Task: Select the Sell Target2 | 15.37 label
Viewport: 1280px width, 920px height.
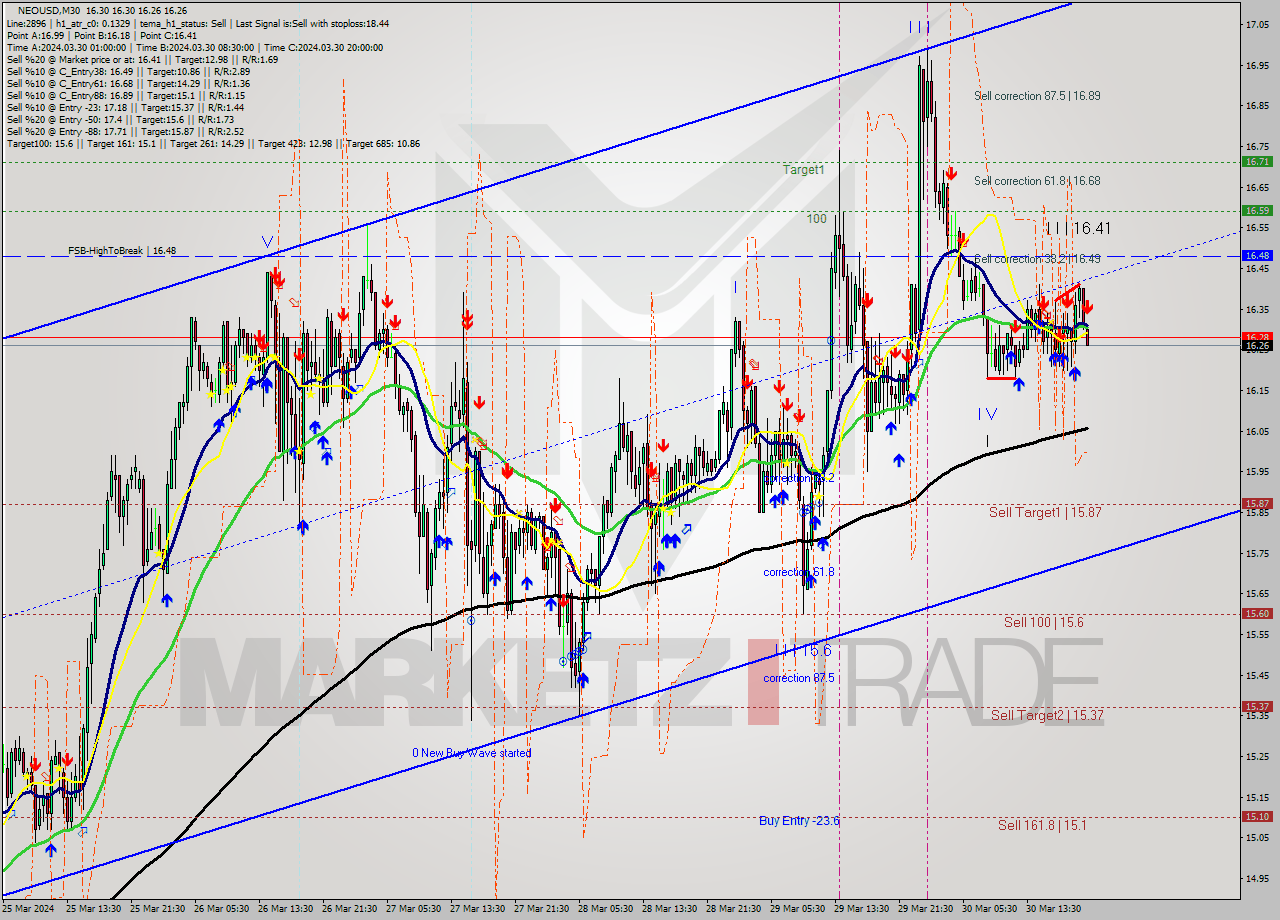Action: [1047, 715]
